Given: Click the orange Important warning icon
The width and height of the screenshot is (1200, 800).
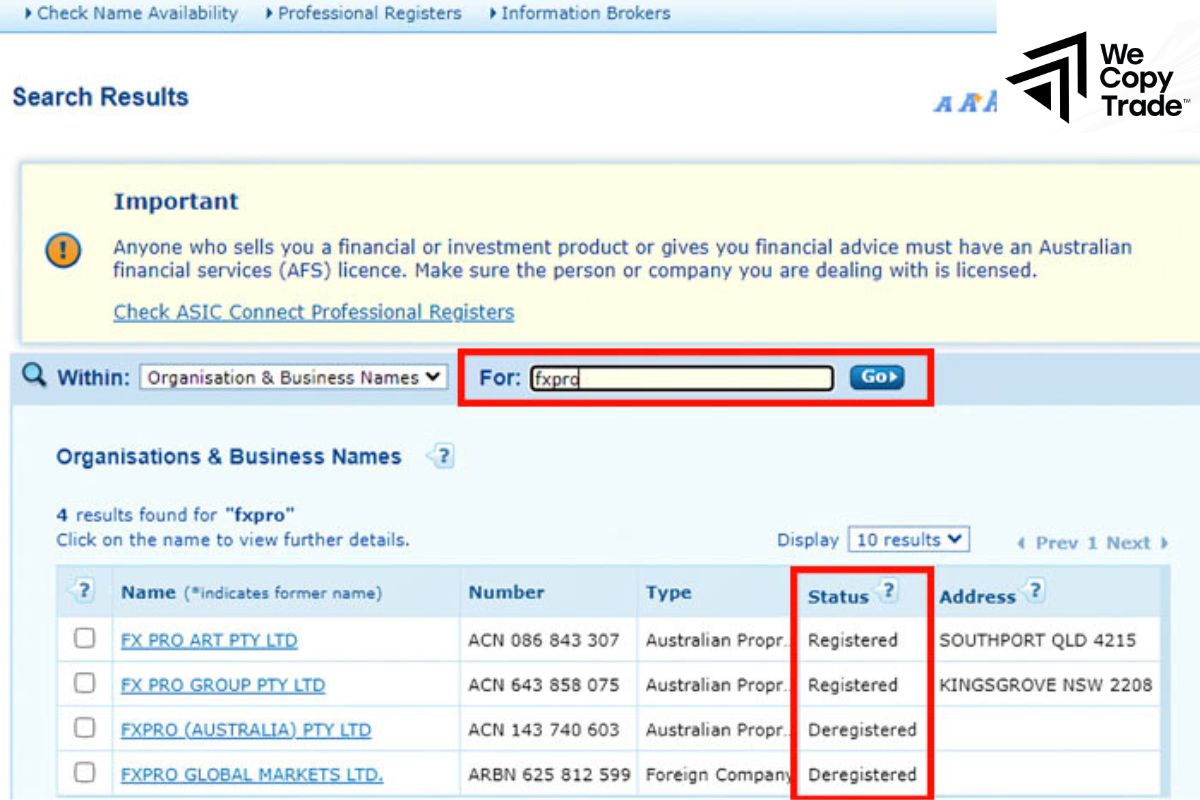Looking at the screenshot, I should [x=62, y=252].
